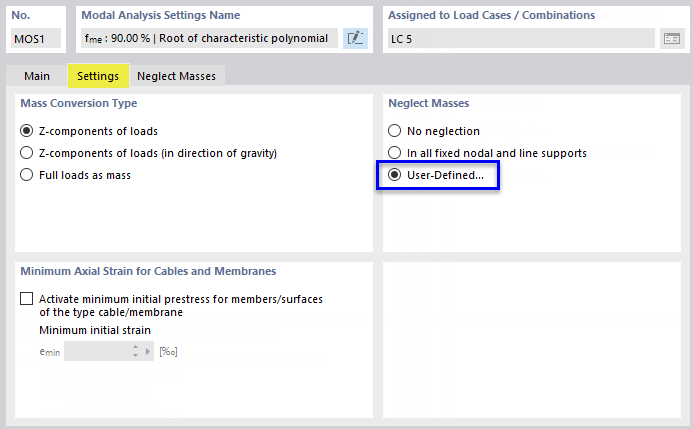The width and height of the screenshot is (693, 429).
Task: Click the per mille unit label
Action: click(x=168, y=351)
